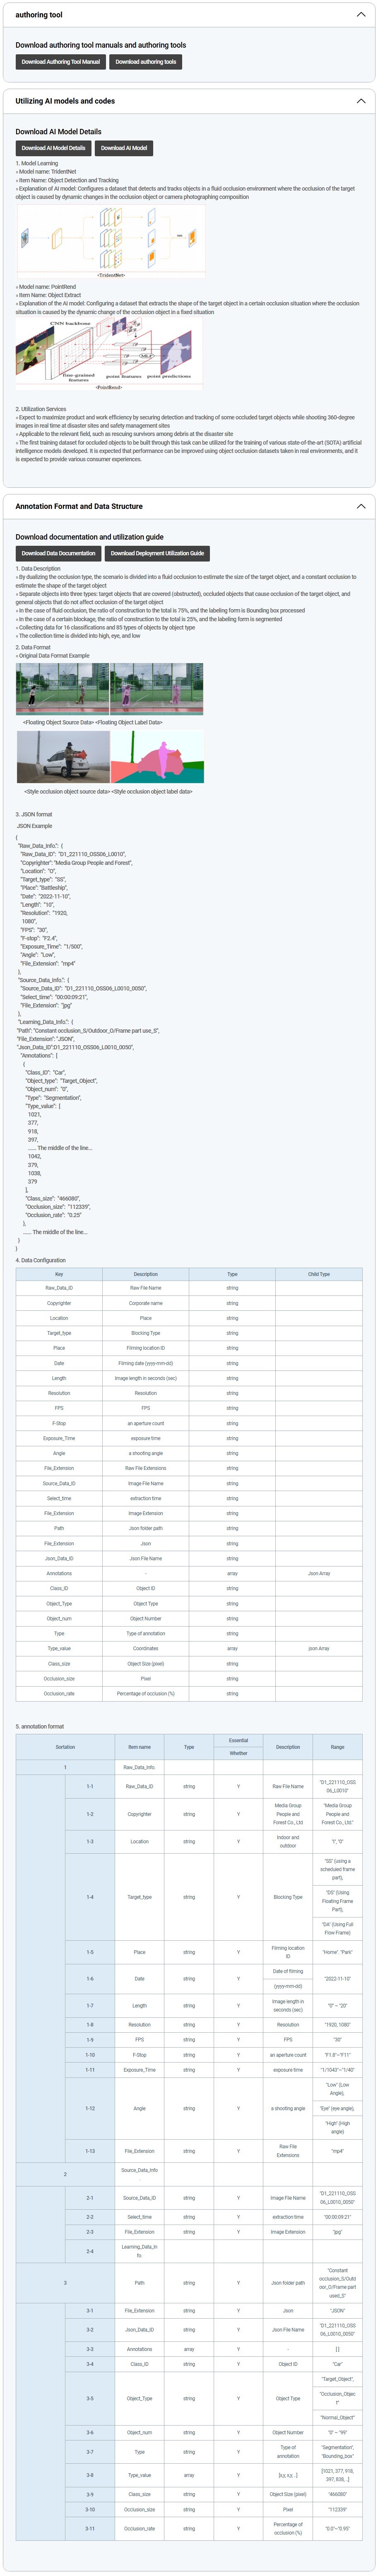Click the Download Authoring Tool Manual button

61,62
